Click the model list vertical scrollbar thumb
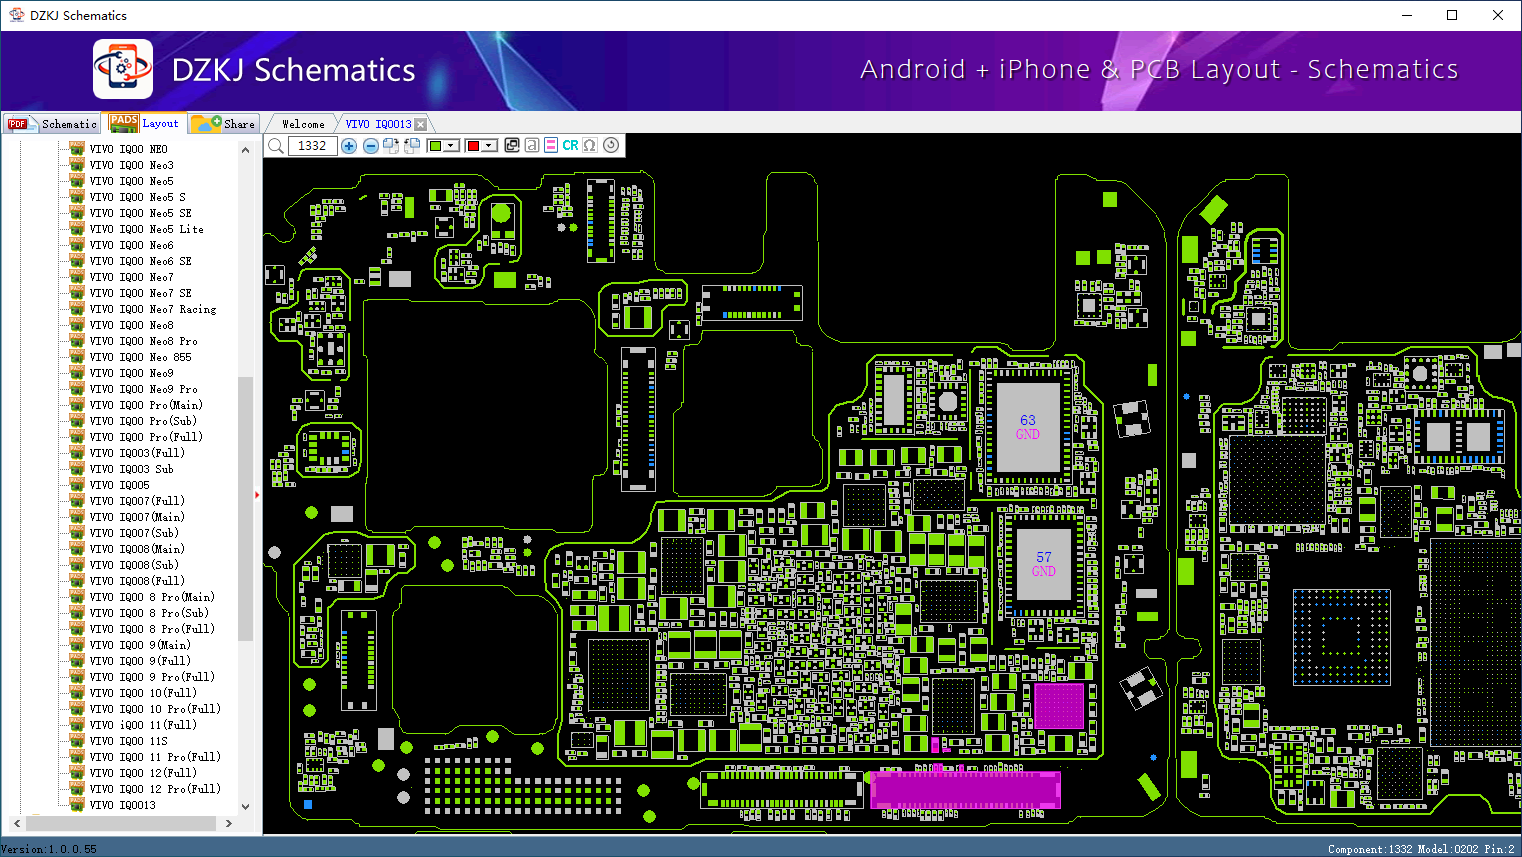Image resolution: width=1522 pixels, height=857 pixels. pos(245,509)
